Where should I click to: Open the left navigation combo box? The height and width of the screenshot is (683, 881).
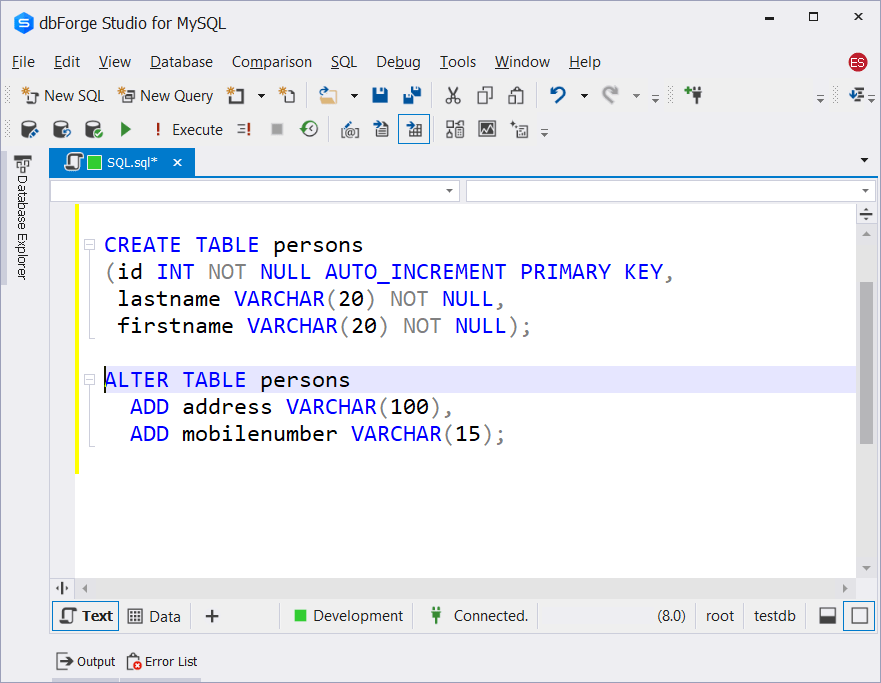point(255,191)
